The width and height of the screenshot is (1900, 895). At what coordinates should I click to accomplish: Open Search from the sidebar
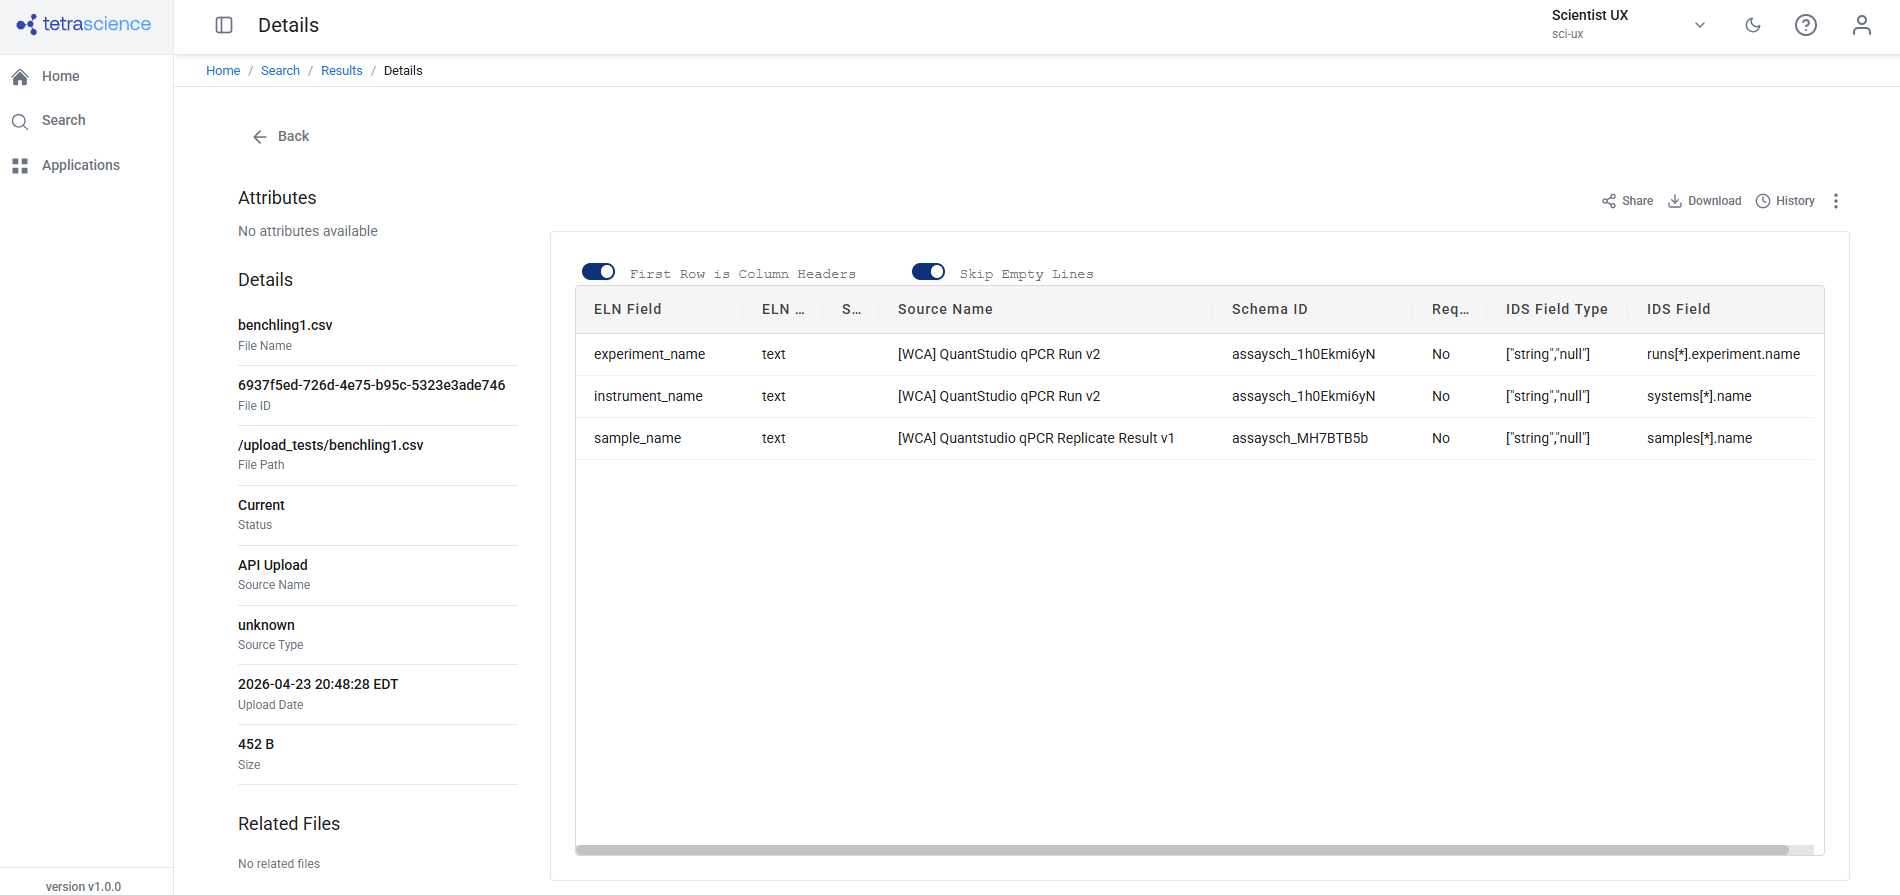pos(64,120)
